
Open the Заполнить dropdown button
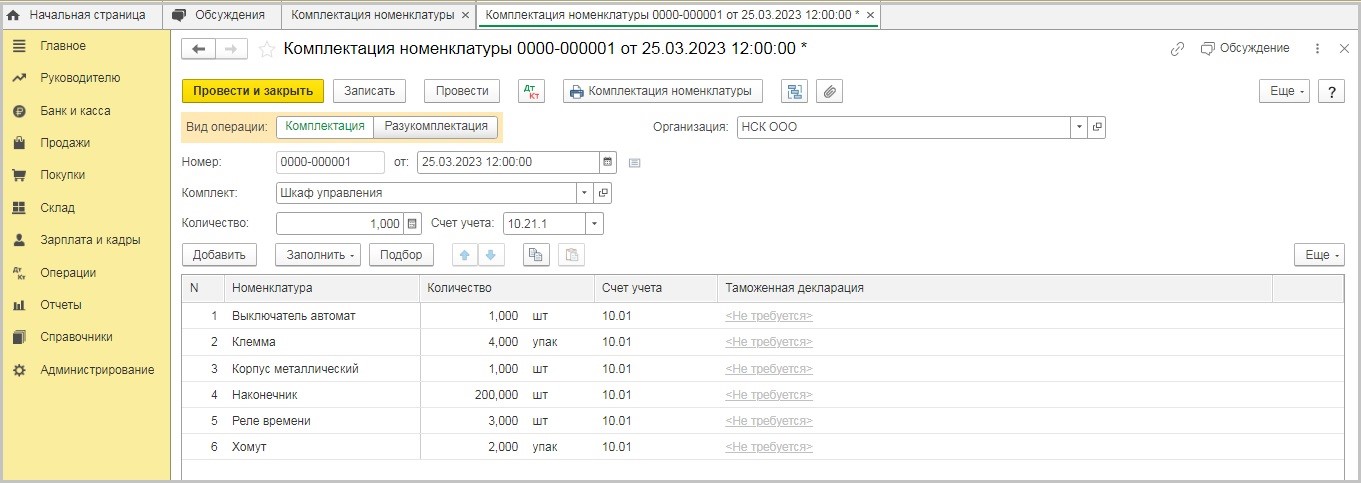318,255
